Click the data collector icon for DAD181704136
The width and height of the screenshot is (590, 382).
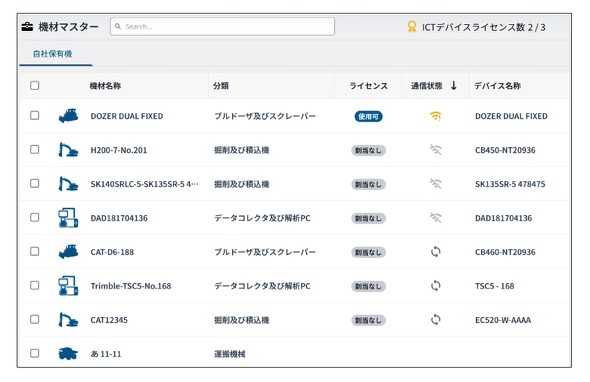click(68, 218)
